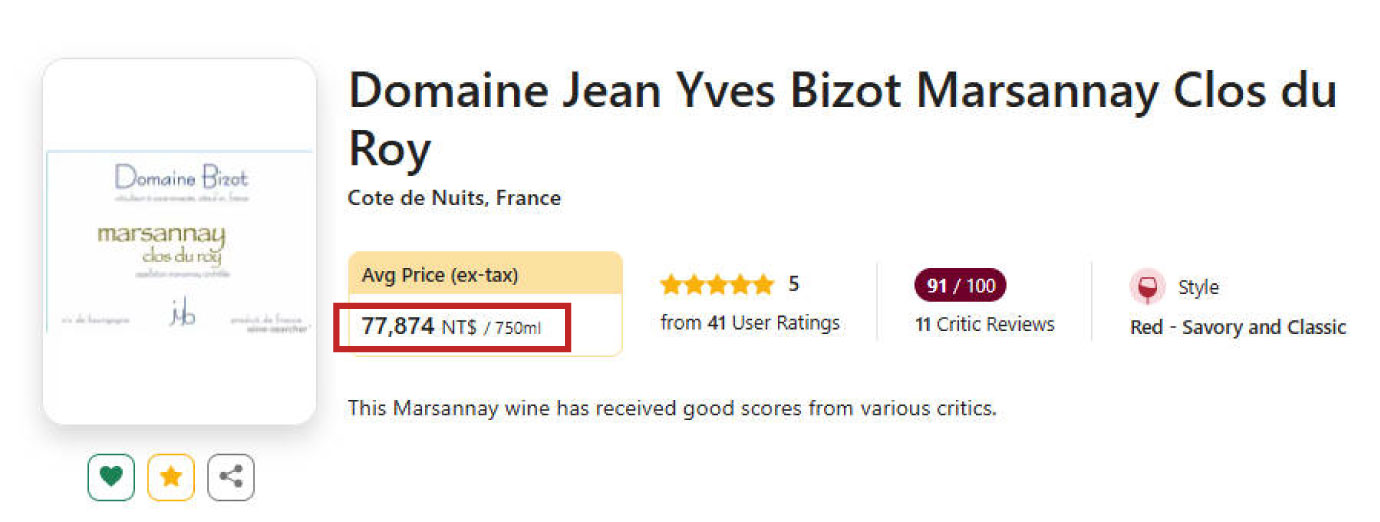Click the Marsannay wine description text

click(x=672, y=408)
